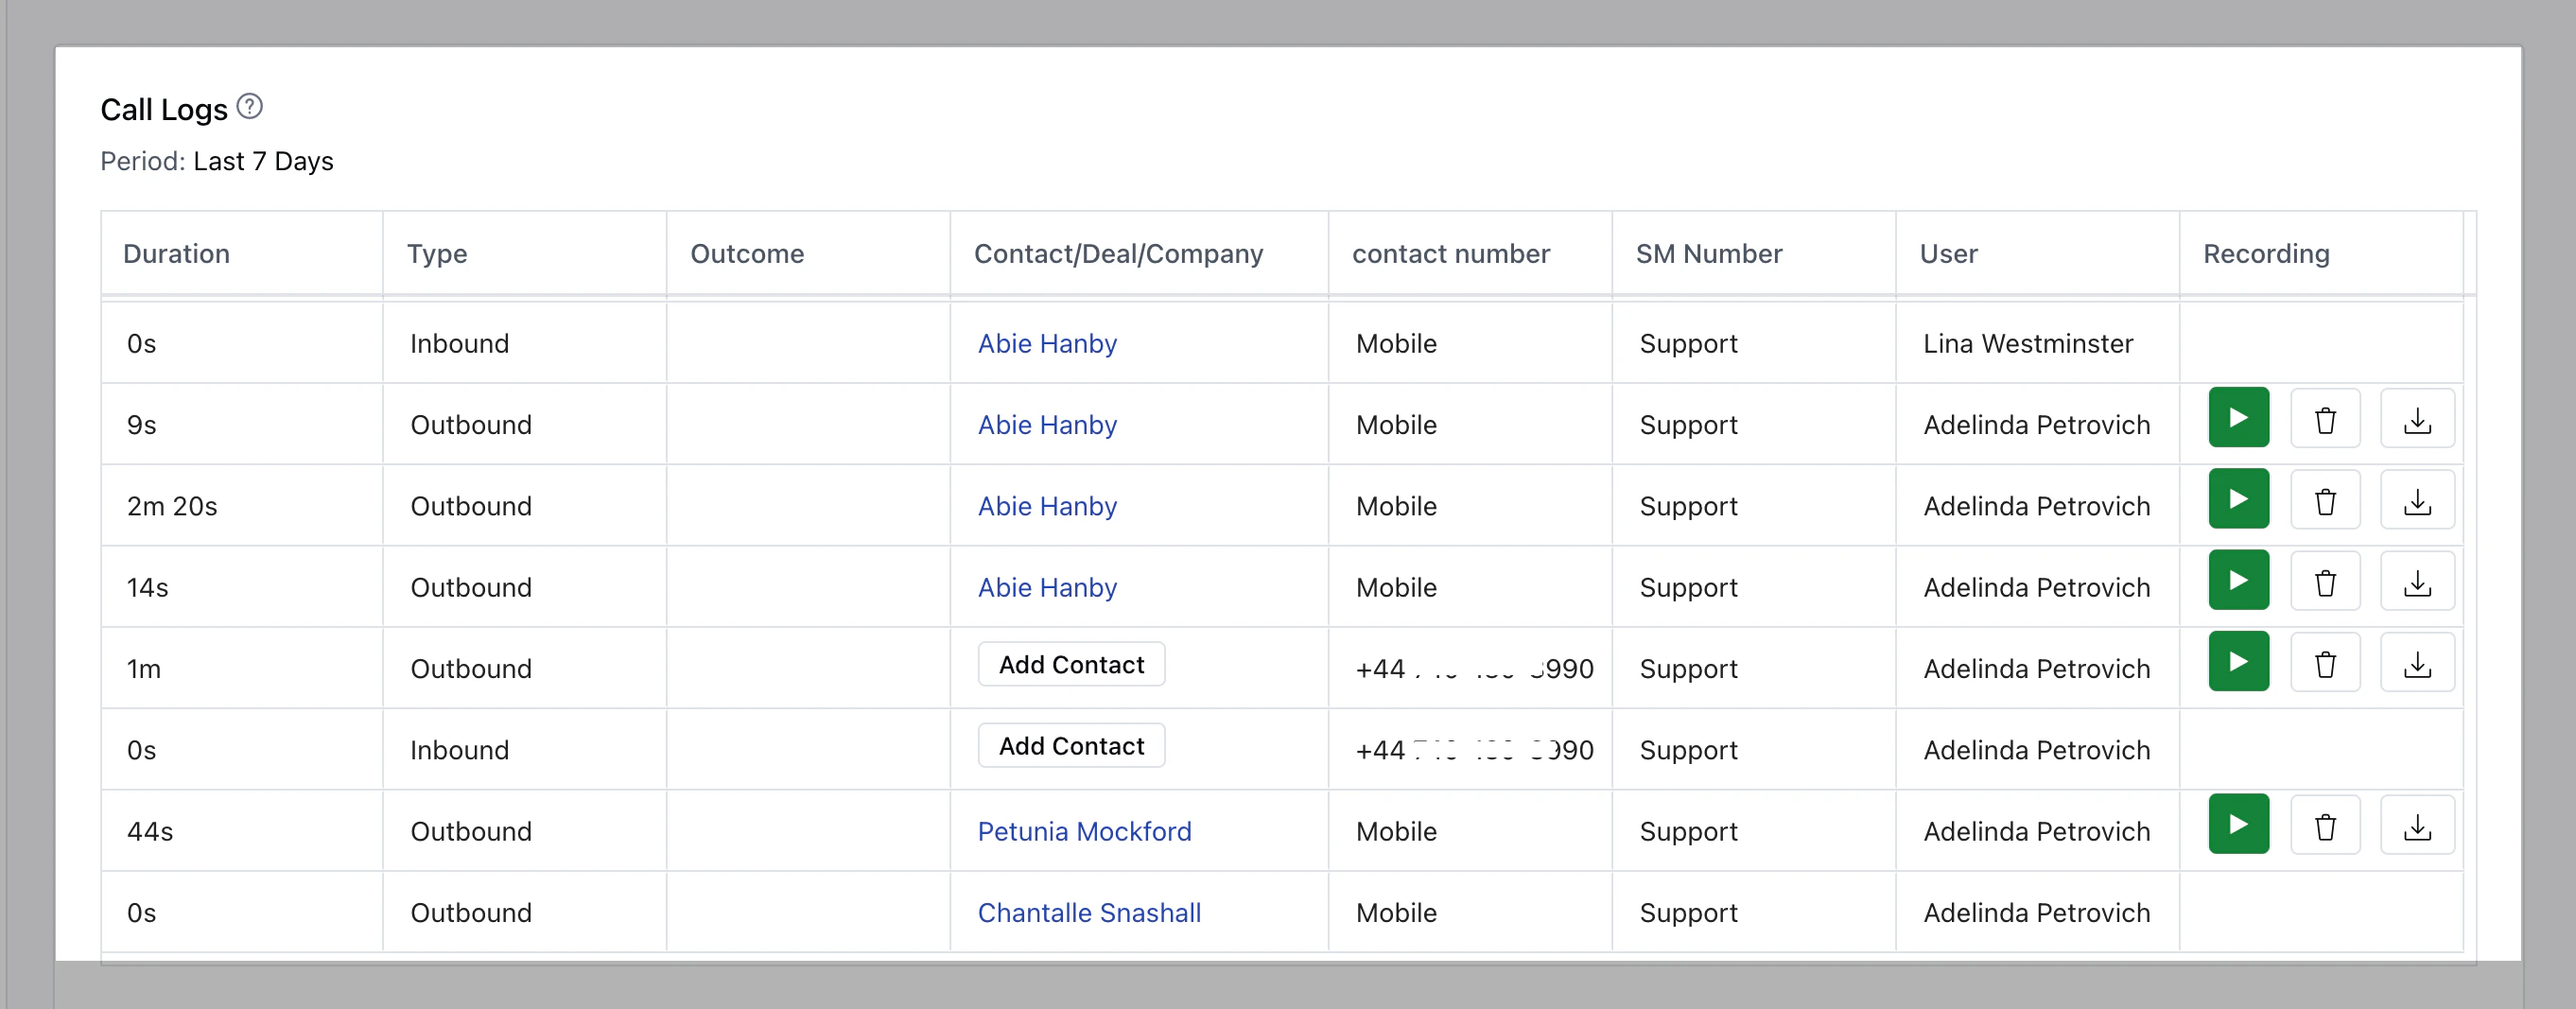Play the 44s Petunia Mockford recording
The width and height of the screenshot is (2576, 1009).
[x=2238, y=824]
